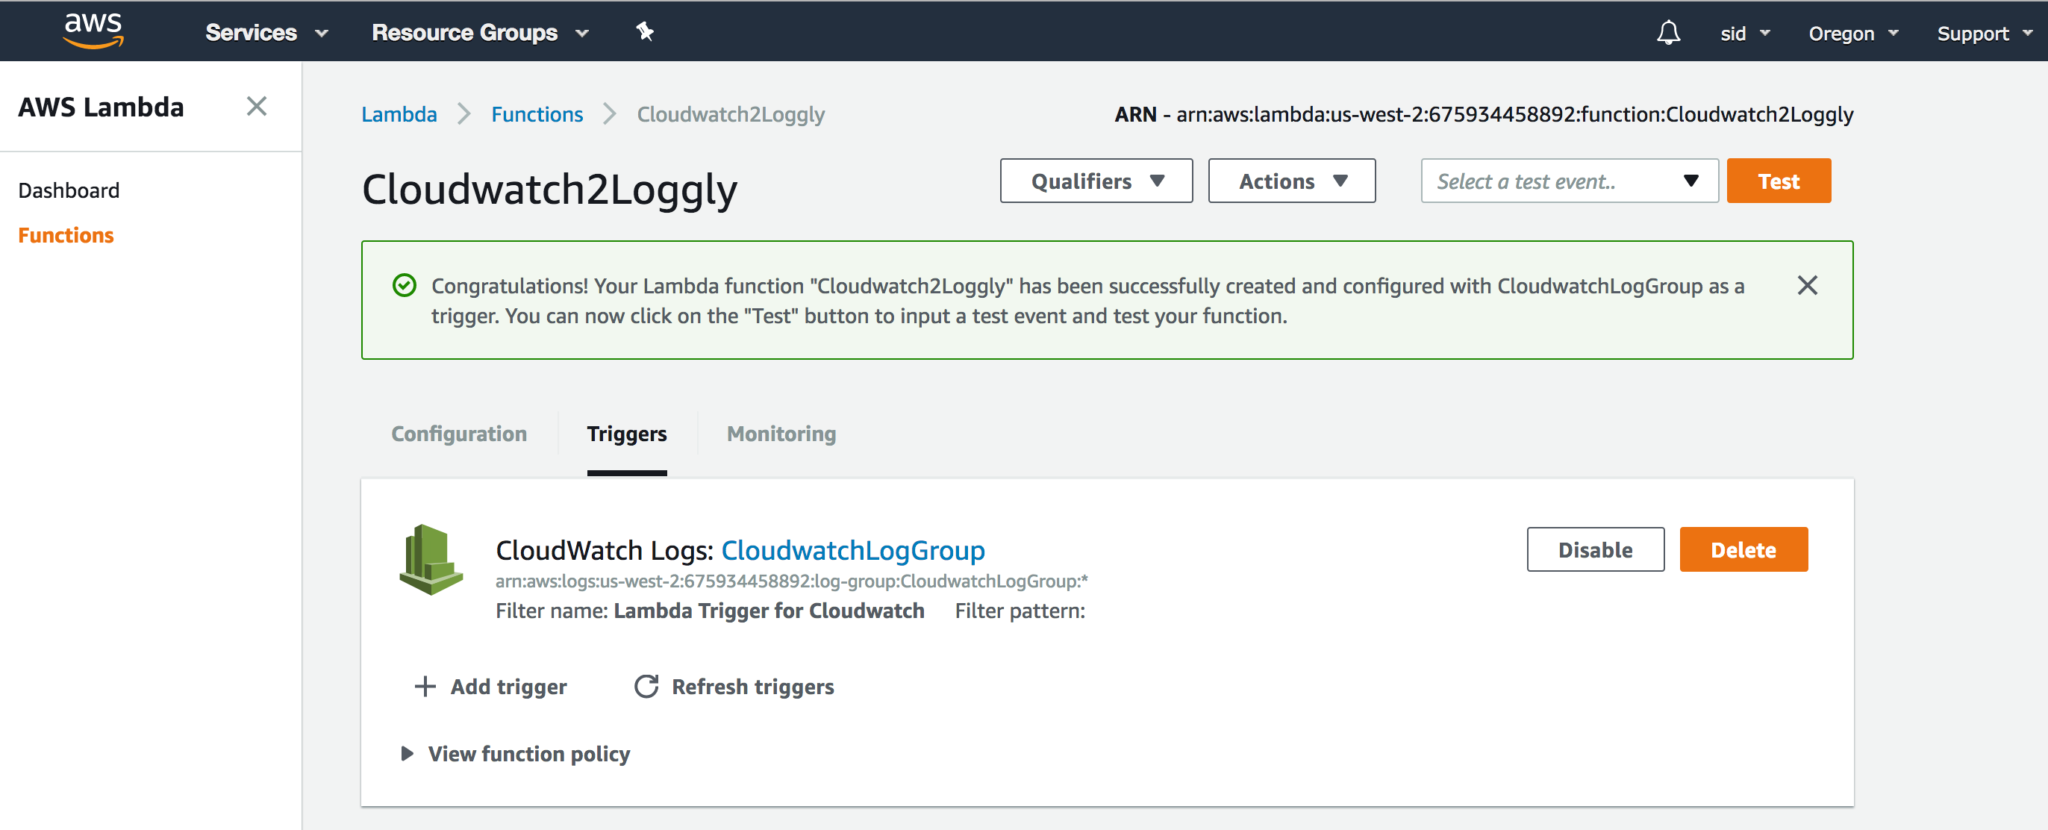Click the Cloudwatch2Loggly breadcrumb text
Image resolution: width=2048 pixels, height=830 pixels.
pyautogui.click(x=731, y=115)
